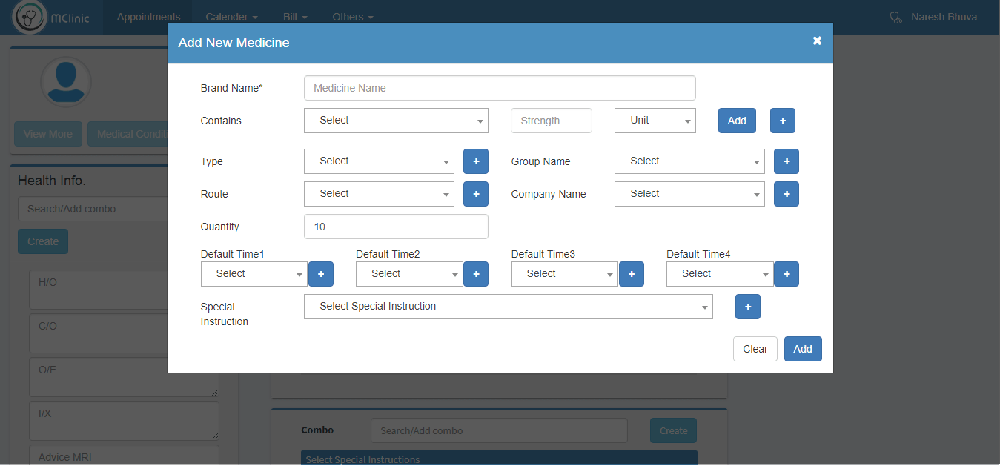Screen dimensions: 1000x465
Task: Open the Default Time3 dropdown
Action: tap(564, 274)
